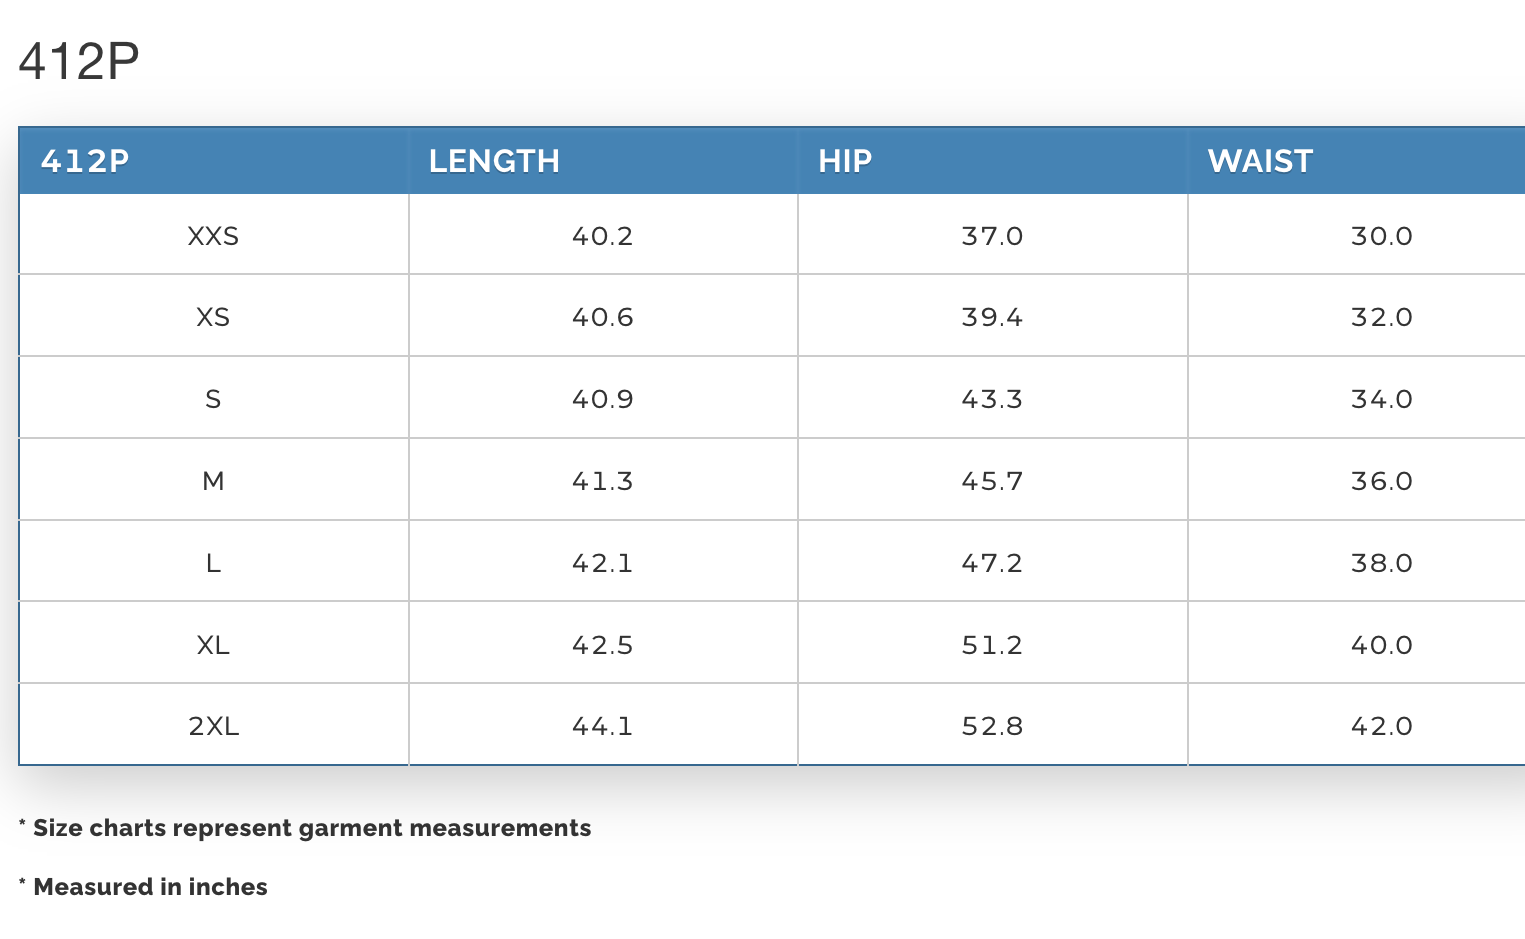Click the XXS length value 40.2

pyautogui.click(x=602, y=236)
